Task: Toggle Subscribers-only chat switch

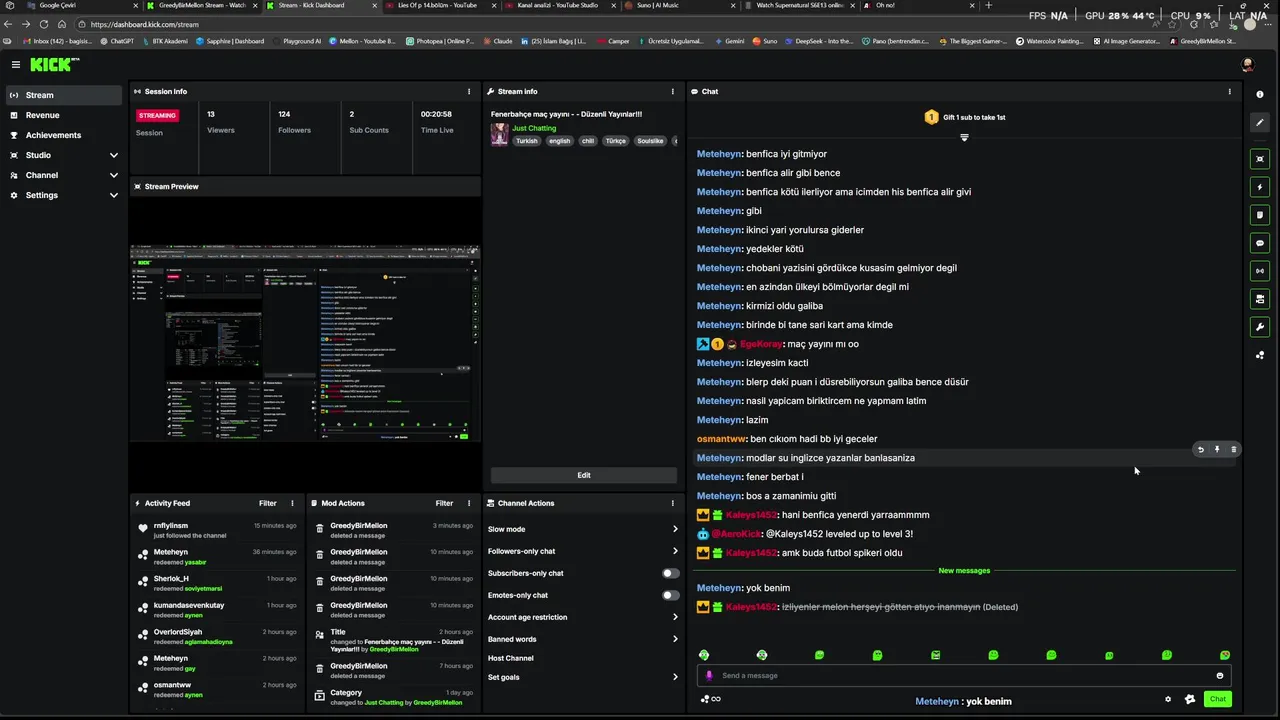Action: 670,573
